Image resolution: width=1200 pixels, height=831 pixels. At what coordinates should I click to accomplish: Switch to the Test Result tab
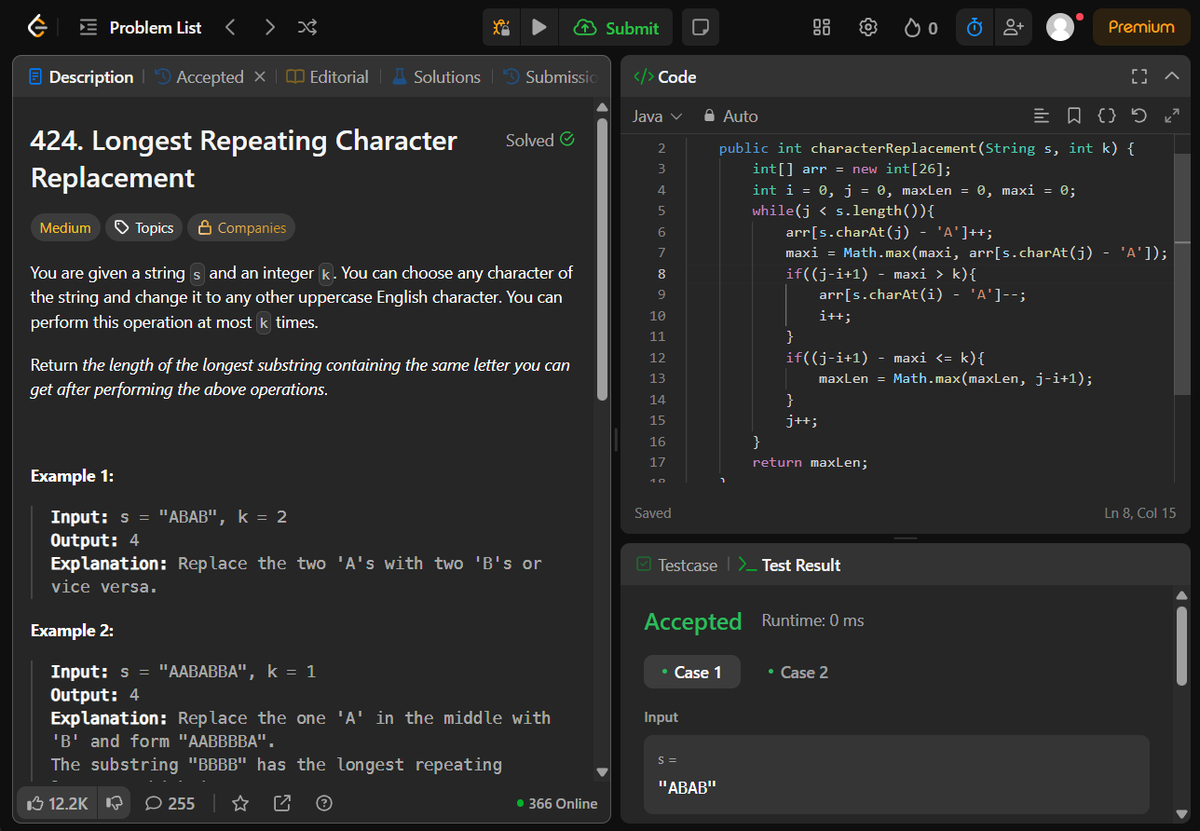point(790,565)
